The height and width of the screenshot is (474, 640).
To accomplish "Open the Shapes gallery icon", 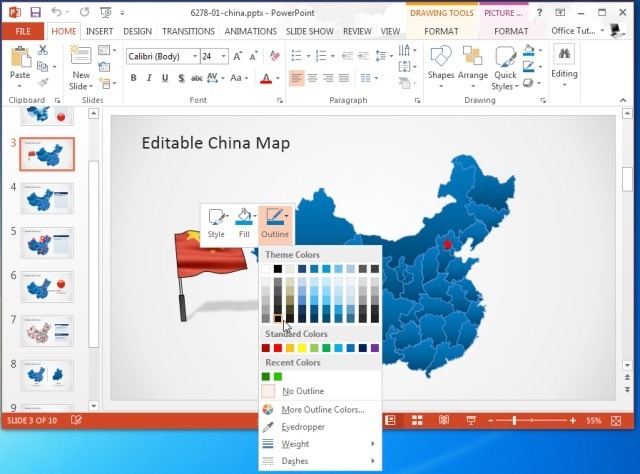I will (x=441, y=56).
